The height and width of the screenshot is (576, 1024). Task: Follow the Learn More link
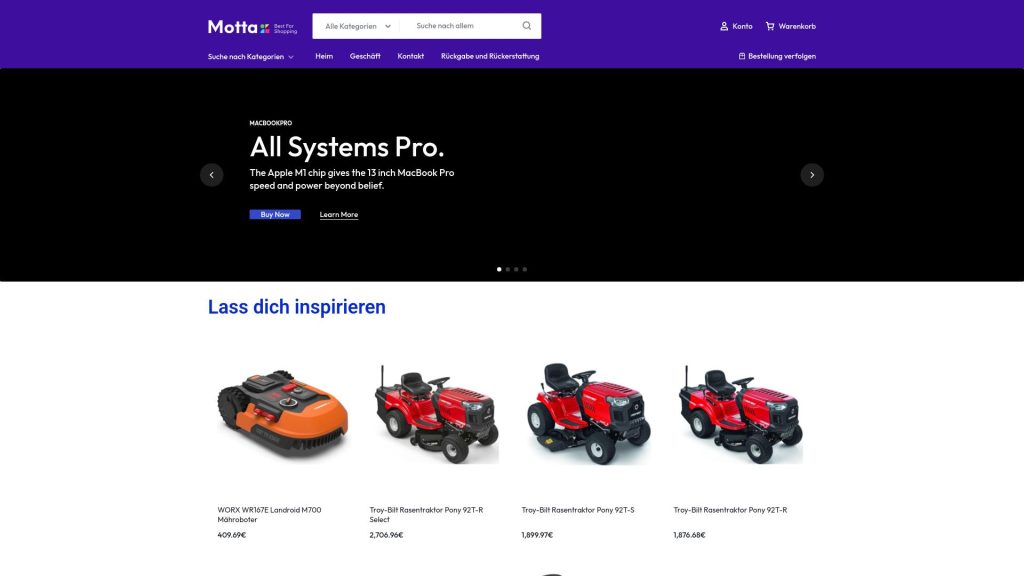pos(338,214)
